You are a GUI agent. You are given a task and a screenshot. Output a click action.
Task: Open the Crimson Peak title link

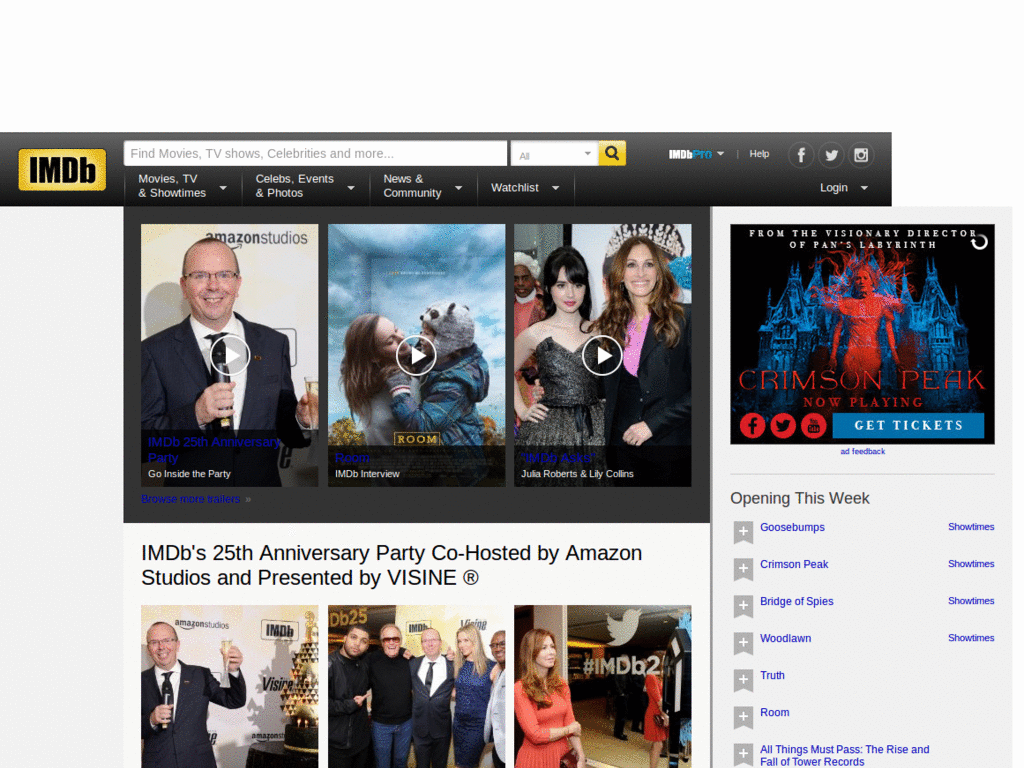tap(793, 564)
